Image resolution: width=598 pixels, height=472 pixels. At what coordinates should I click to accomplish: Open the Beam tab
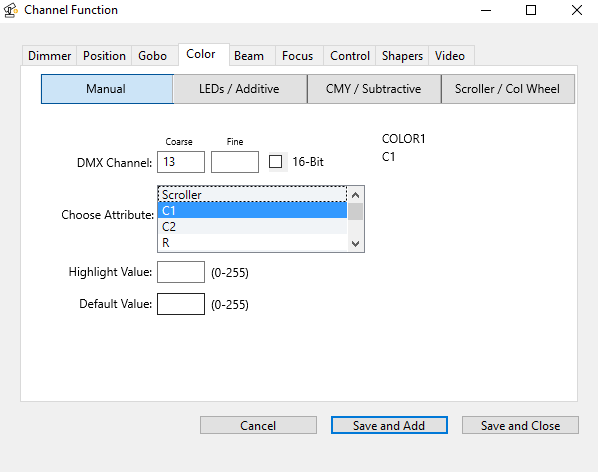[249, 56]
